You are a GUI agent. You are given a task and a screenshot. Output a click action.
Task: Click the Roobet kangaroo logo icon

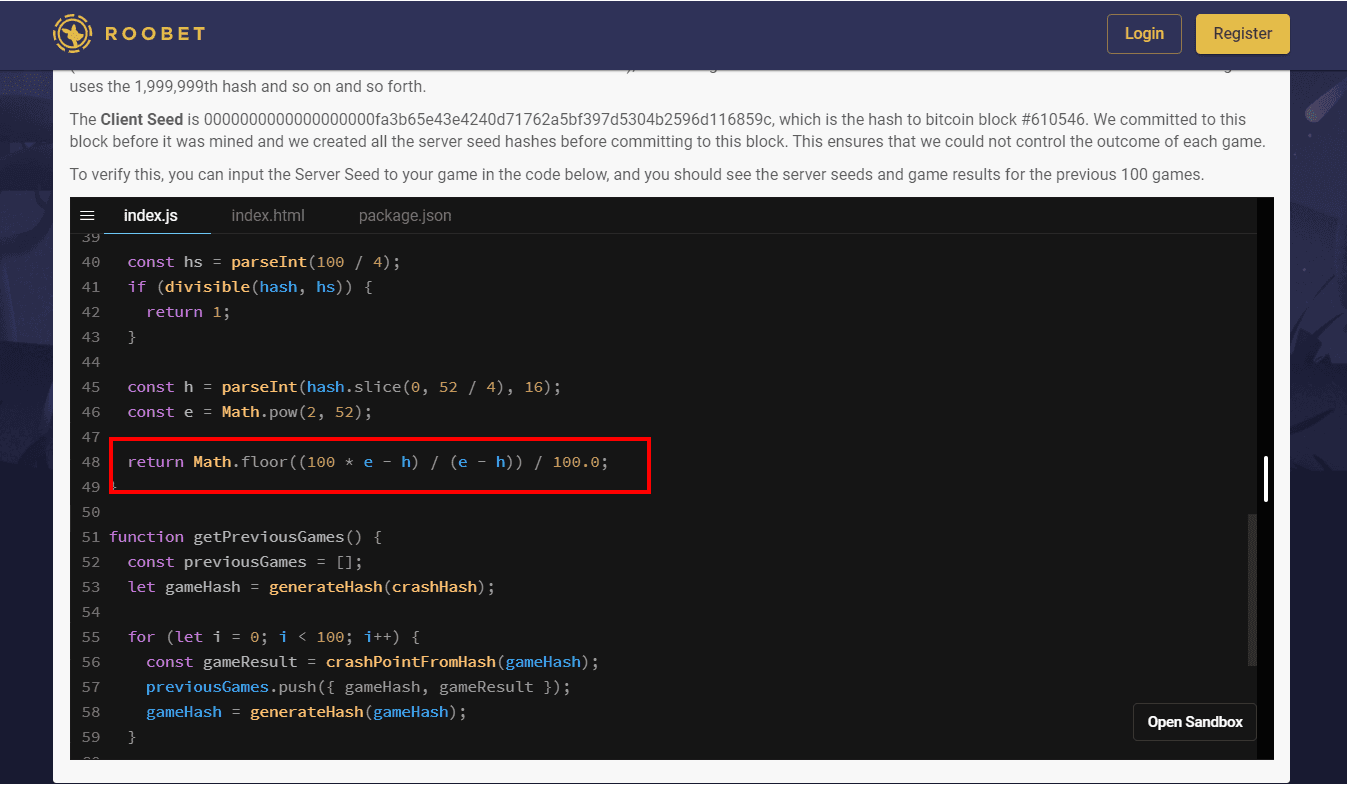point(73,33)
